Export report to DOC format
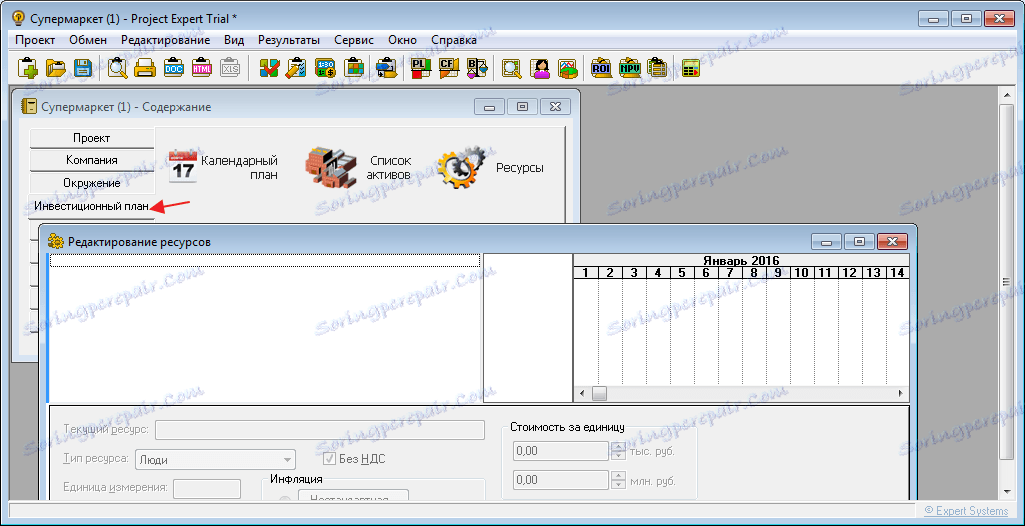 [x=173, y=69]
